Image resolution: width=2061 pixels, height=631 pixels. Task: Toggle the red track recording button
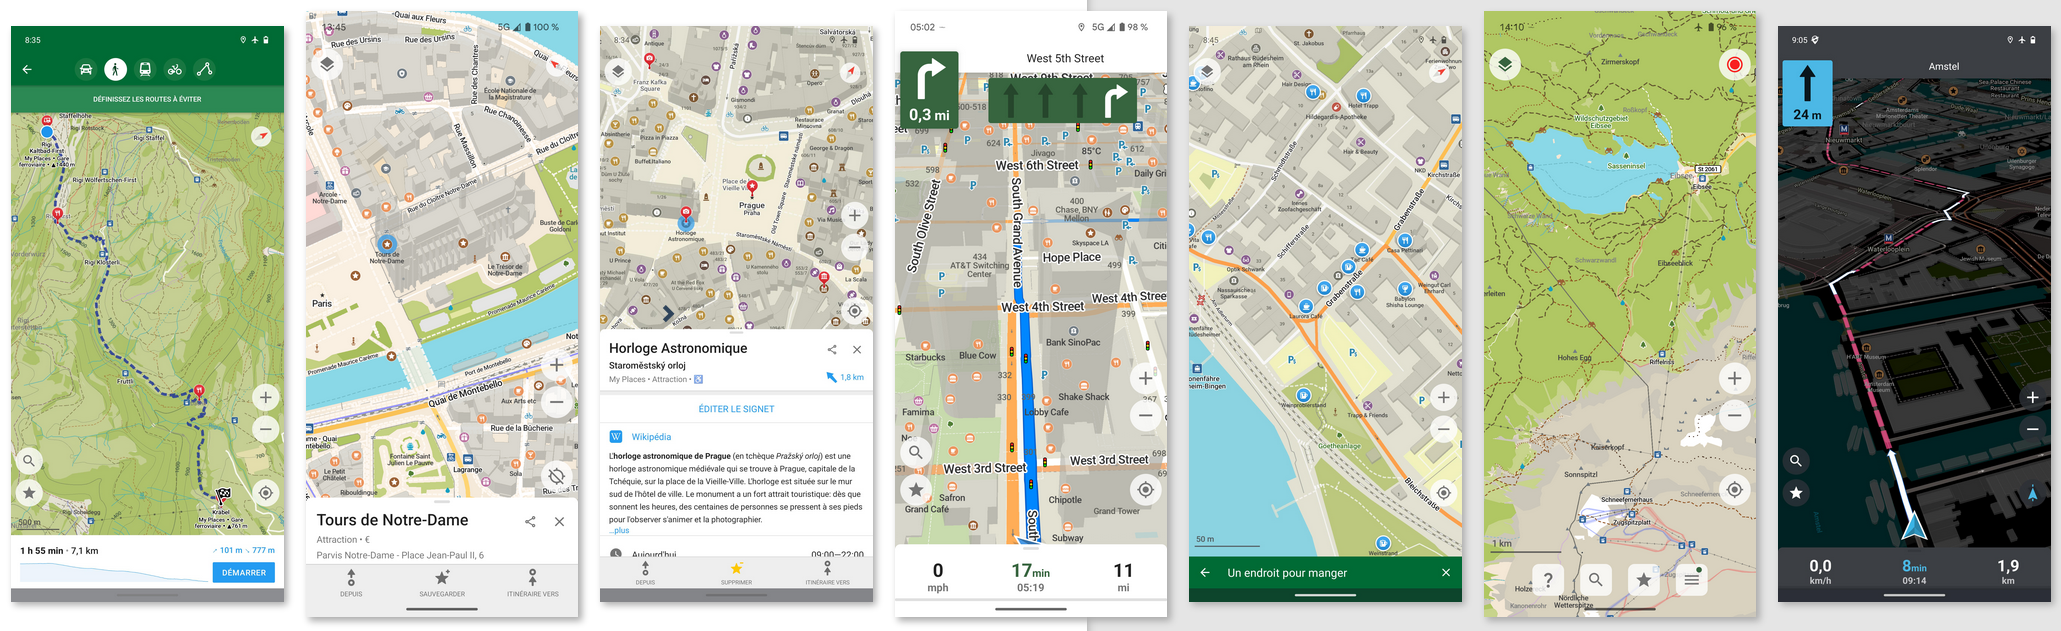pyautogui.click(x=1734, y=65)
